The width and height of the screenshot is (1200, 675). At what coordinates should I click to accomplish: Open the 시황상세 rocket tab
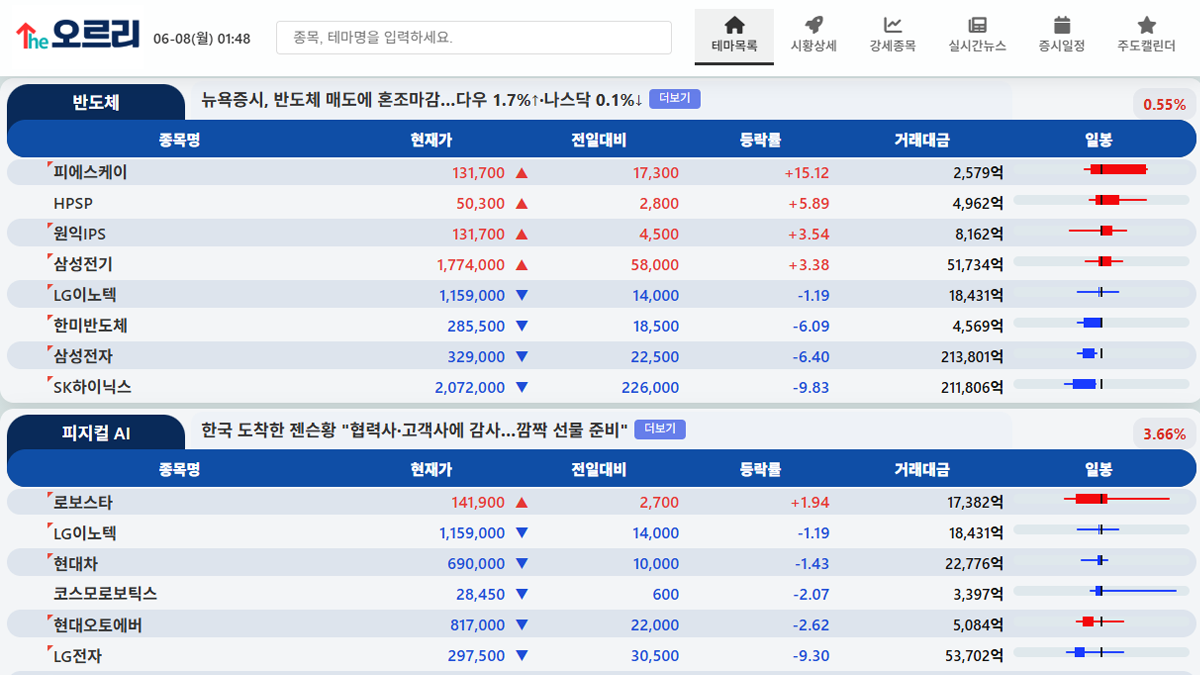813,36
